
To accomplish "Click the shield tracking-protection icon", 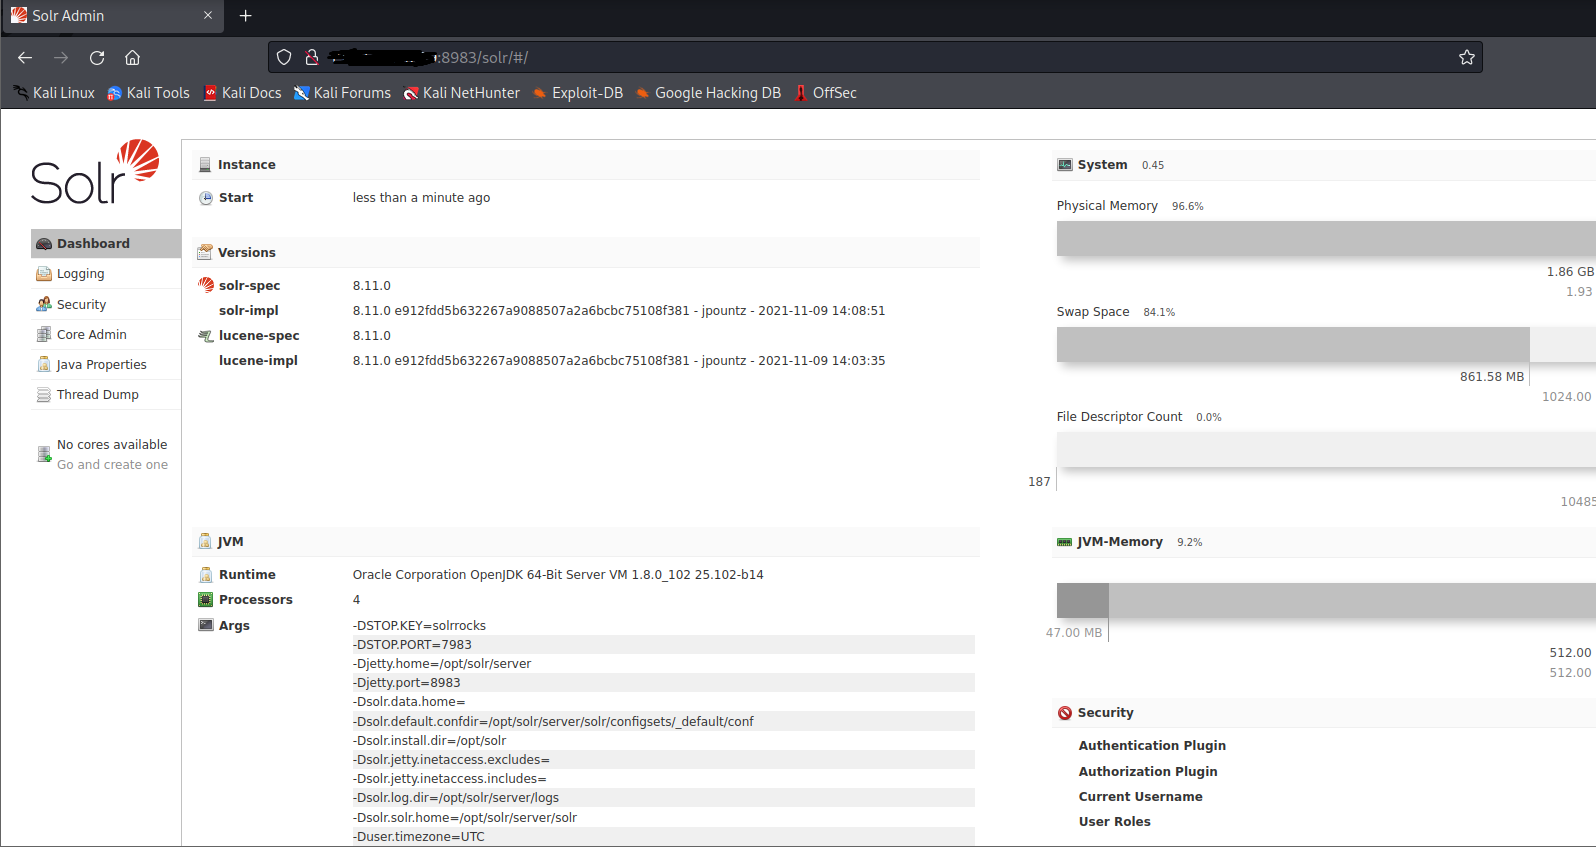I will click(x=284, y=58).
